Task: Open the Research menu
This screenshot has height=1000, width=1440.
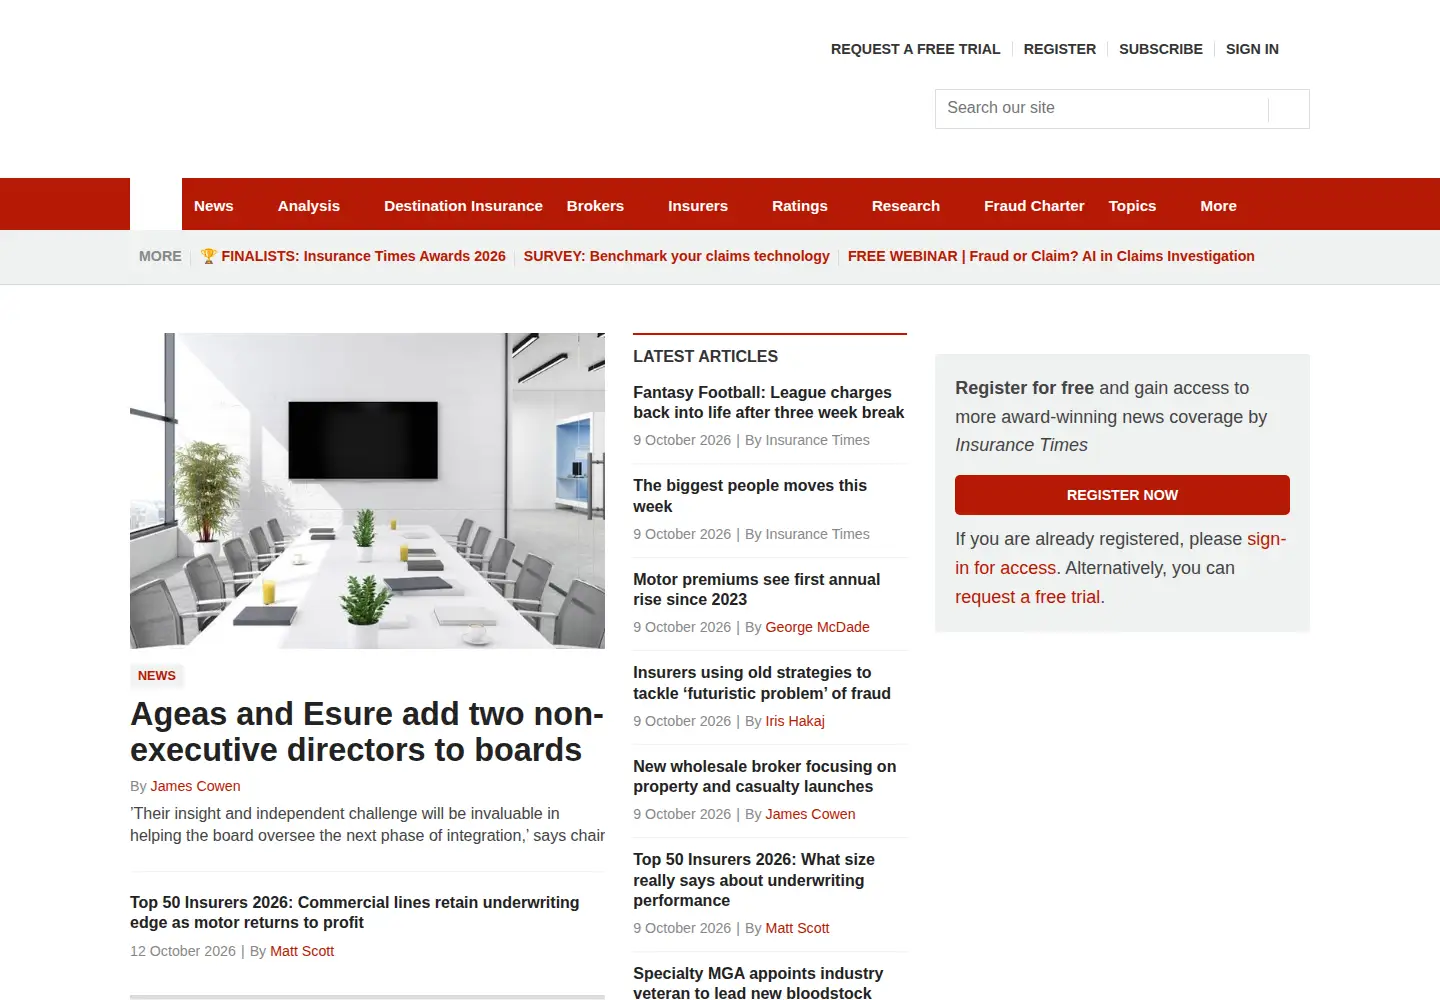Action: tap(906, 206)
